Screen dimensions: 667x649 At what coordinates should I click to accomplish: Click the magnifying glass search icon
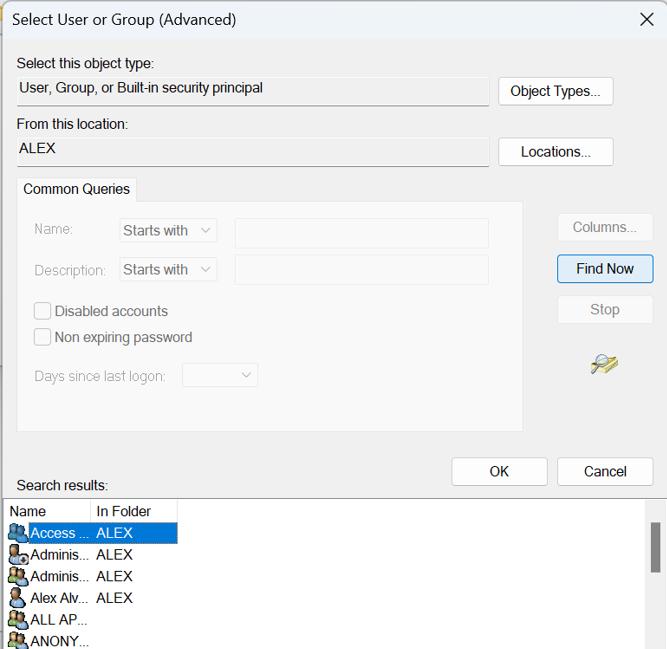coord(604,365)
